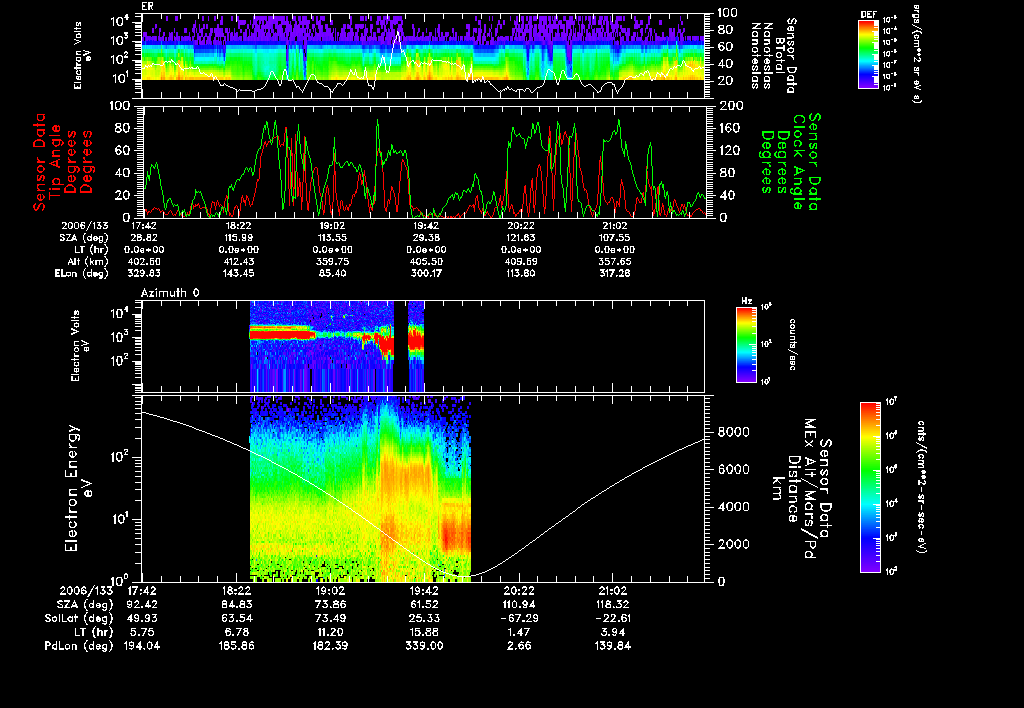Select PdLon value 339.00
Image resolution: width=1024 pixels, height=708 pixels.
pyautogui.click(x=424, y=645)
